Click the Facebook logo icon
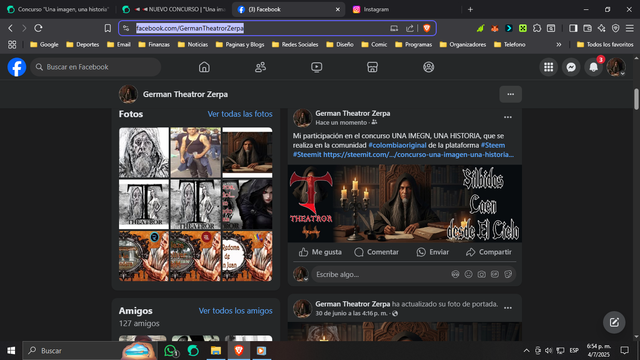 click(17, 67)
